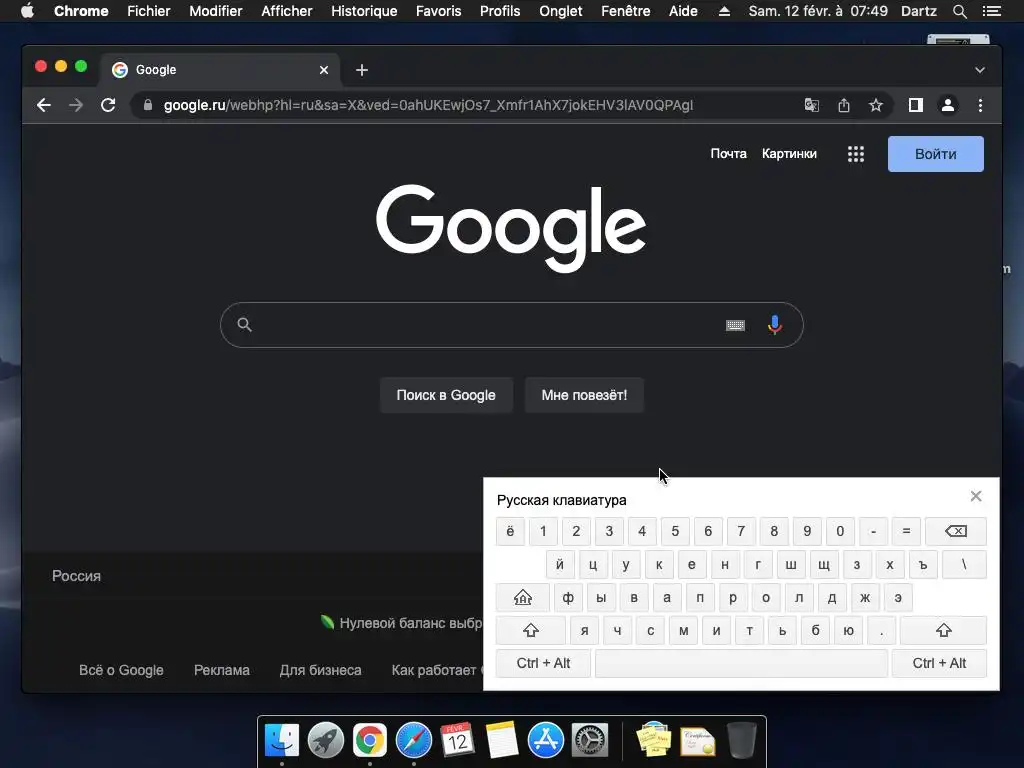Open the Google apps grid
This screenshot has width=1024, height=768.
(856, 154)
